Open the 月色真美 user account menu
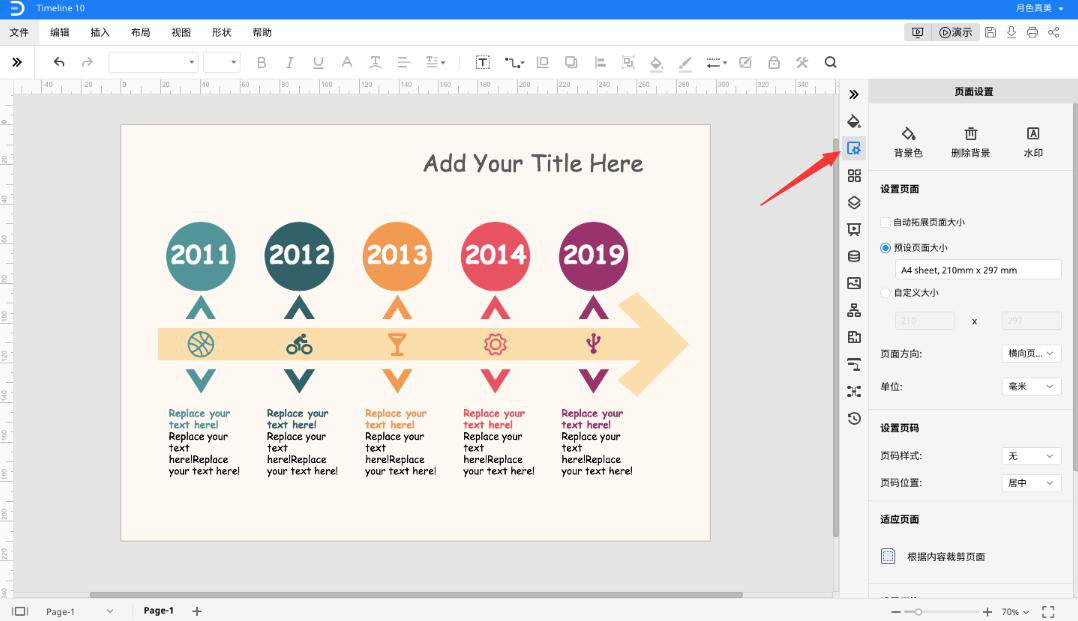The image size is (1078, 621). pos(1040,8)
